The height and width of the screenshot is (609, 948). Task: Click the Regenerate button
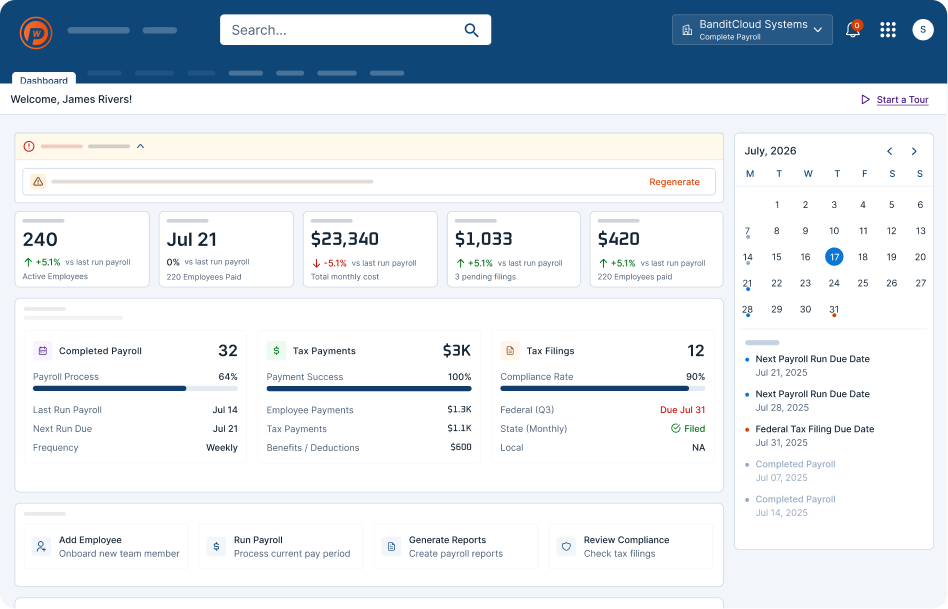674,182
